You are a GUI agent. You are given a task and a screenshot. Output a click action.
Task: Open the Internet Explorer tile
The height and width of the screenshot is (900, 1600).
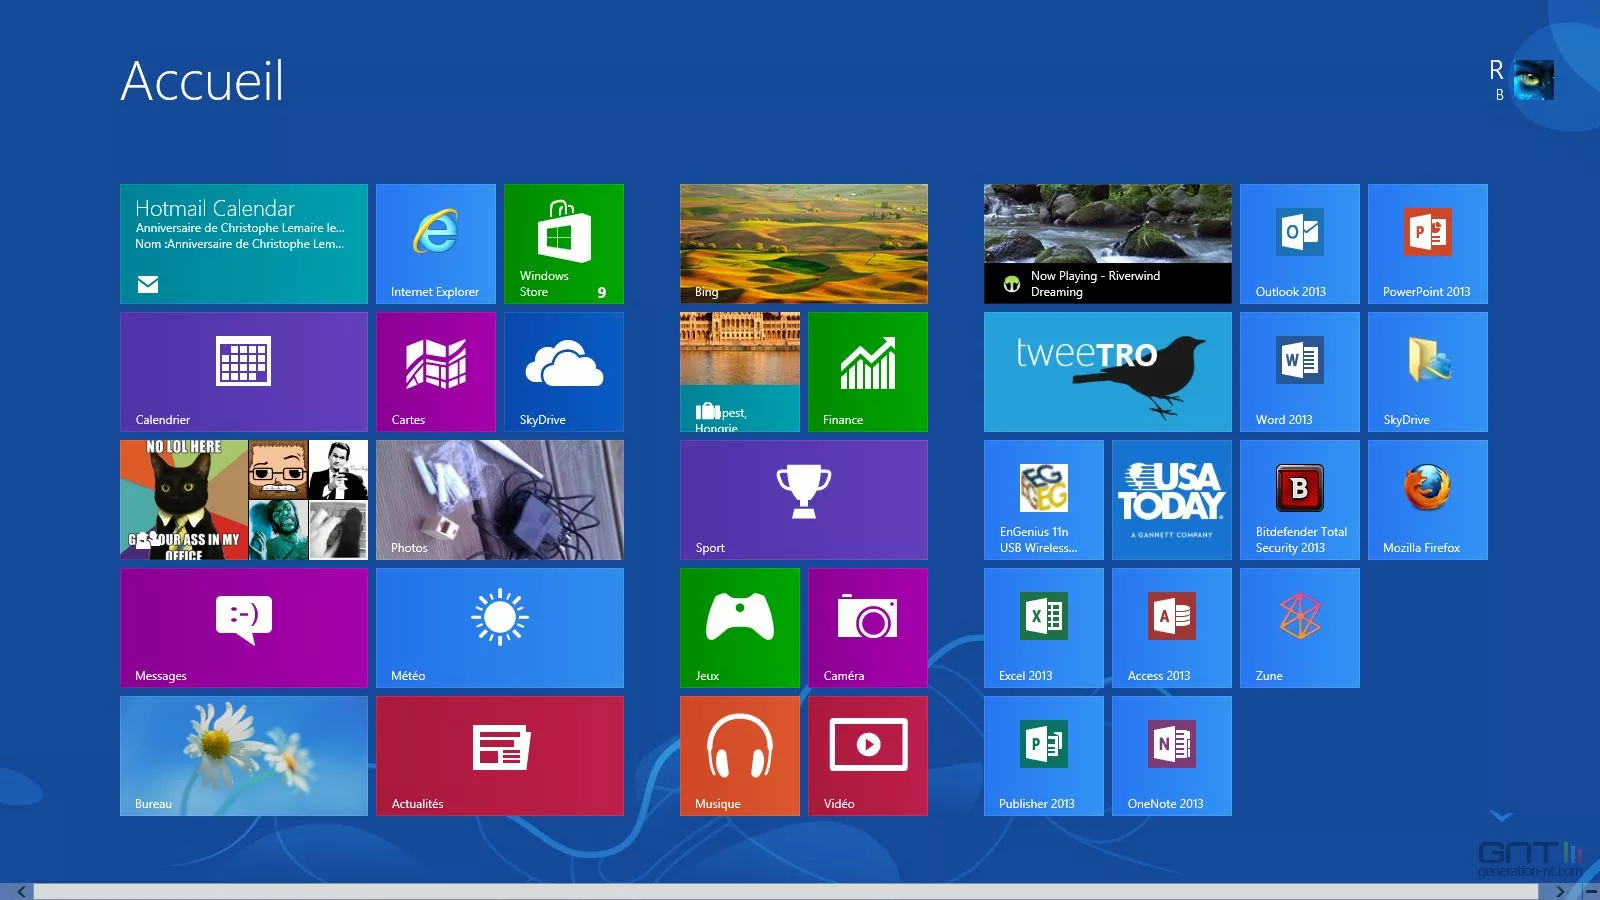pyautogui.click(x=435, y=243)
